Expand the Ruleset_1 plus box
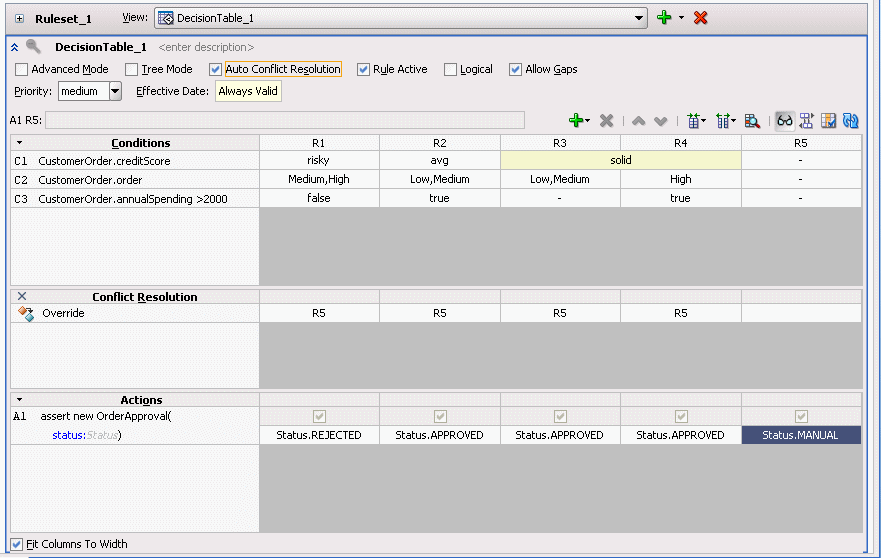Screen dimensions: 881x558 [x=20, y=19]
